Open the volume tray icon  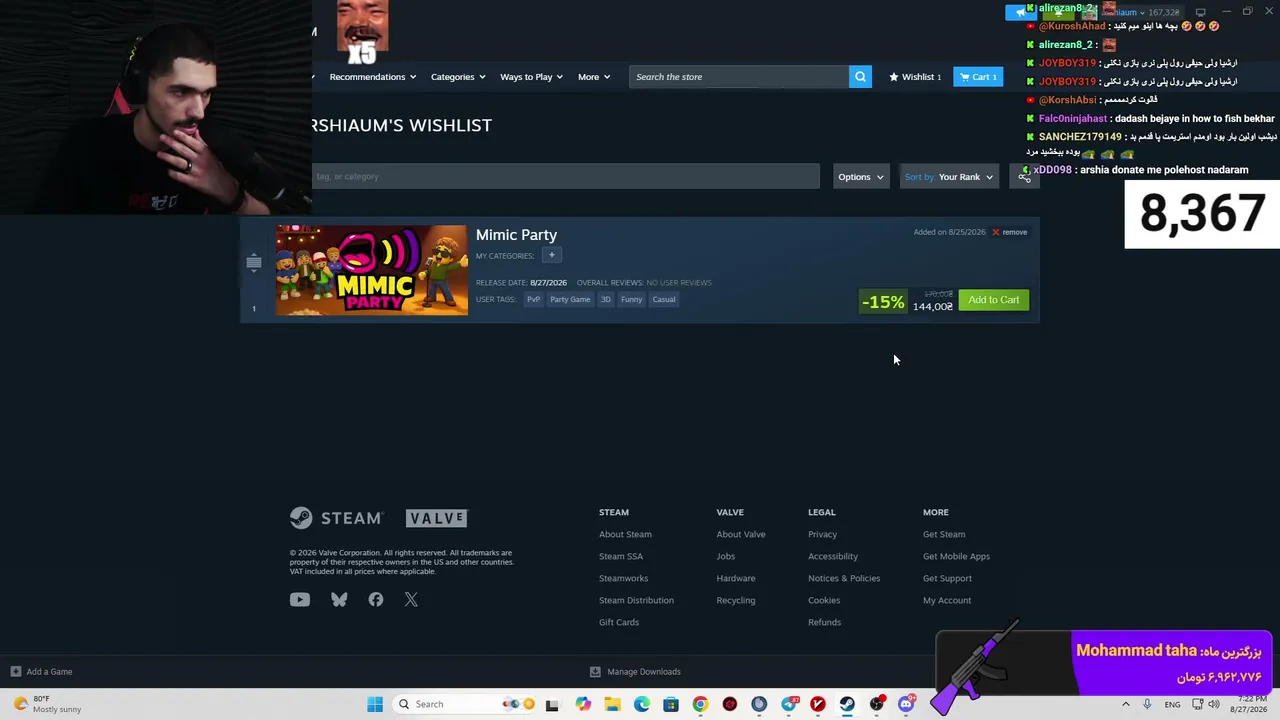(1214, 704)
